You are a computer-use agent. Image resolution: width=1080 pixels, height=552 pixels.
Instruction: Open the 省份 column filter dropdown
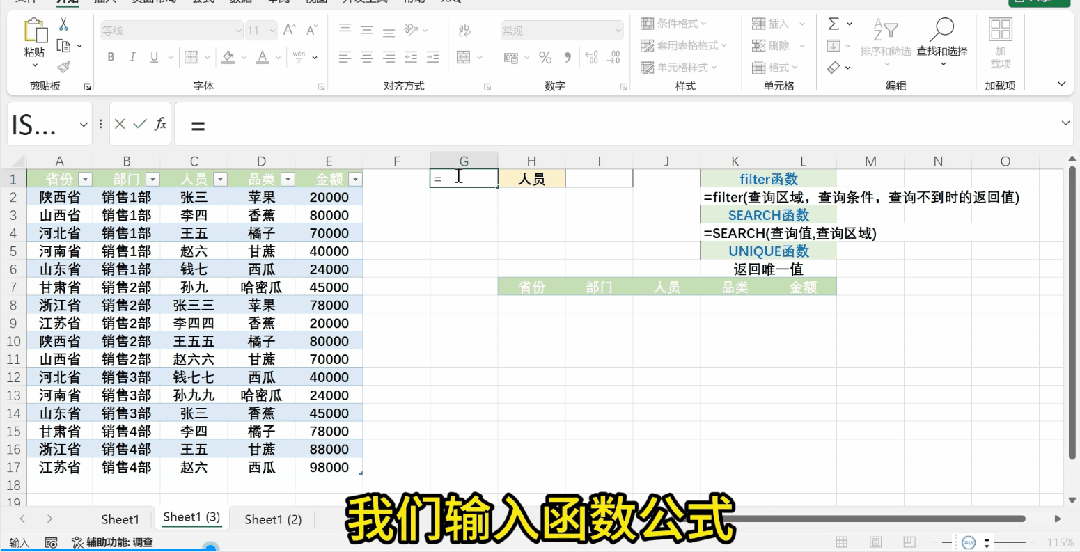coord(85,179)
